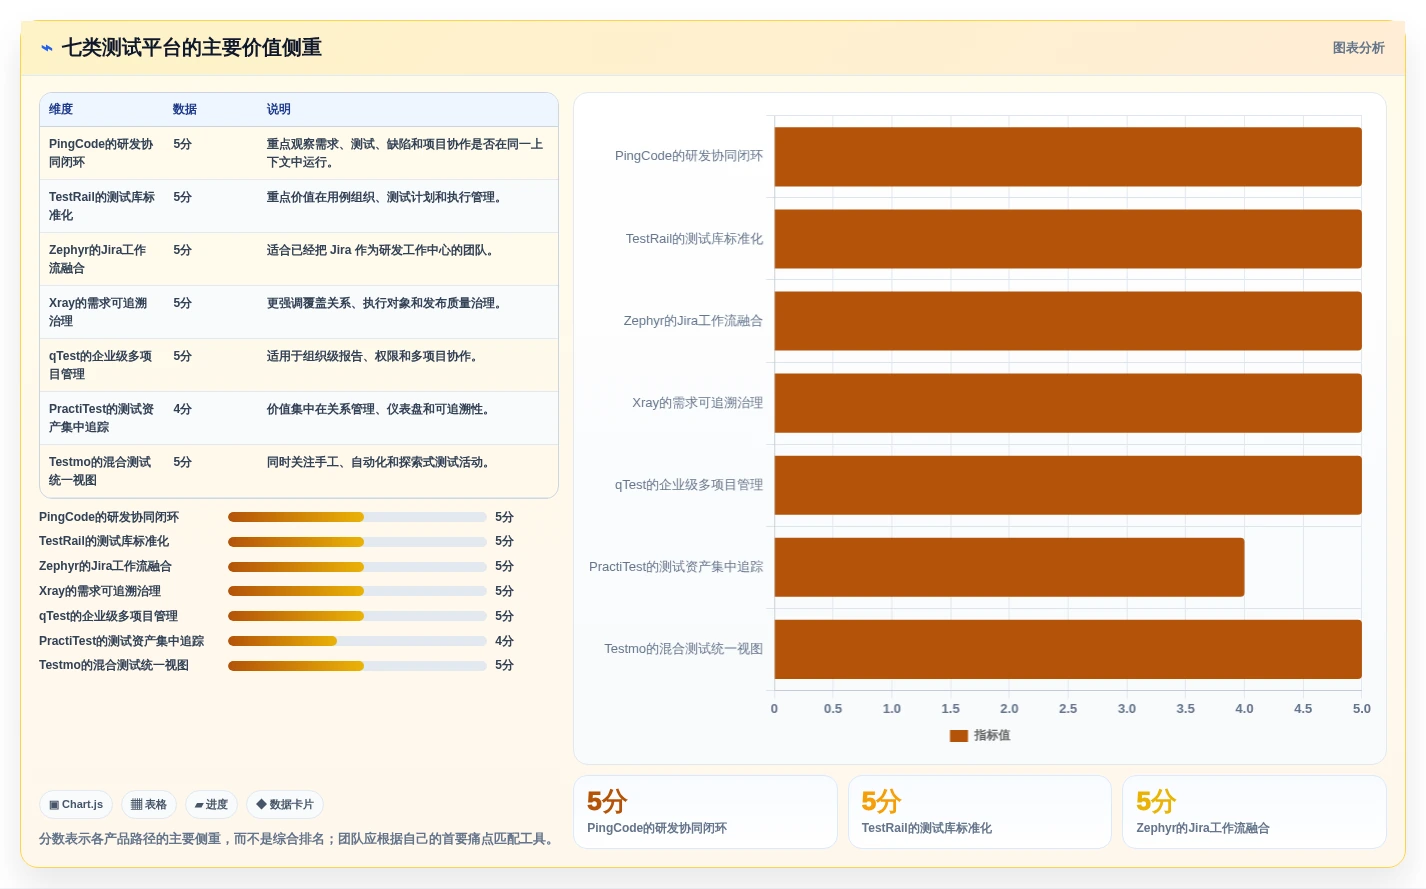Click the TestRail progress bar

pyautogui.click(x=357, y=542)
